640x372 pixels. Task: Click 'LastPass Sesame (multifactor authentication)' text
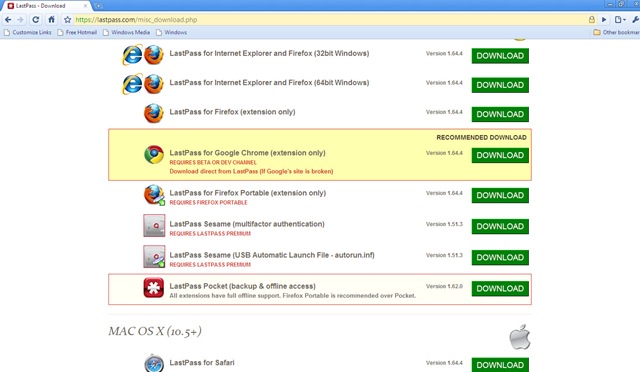247,224
